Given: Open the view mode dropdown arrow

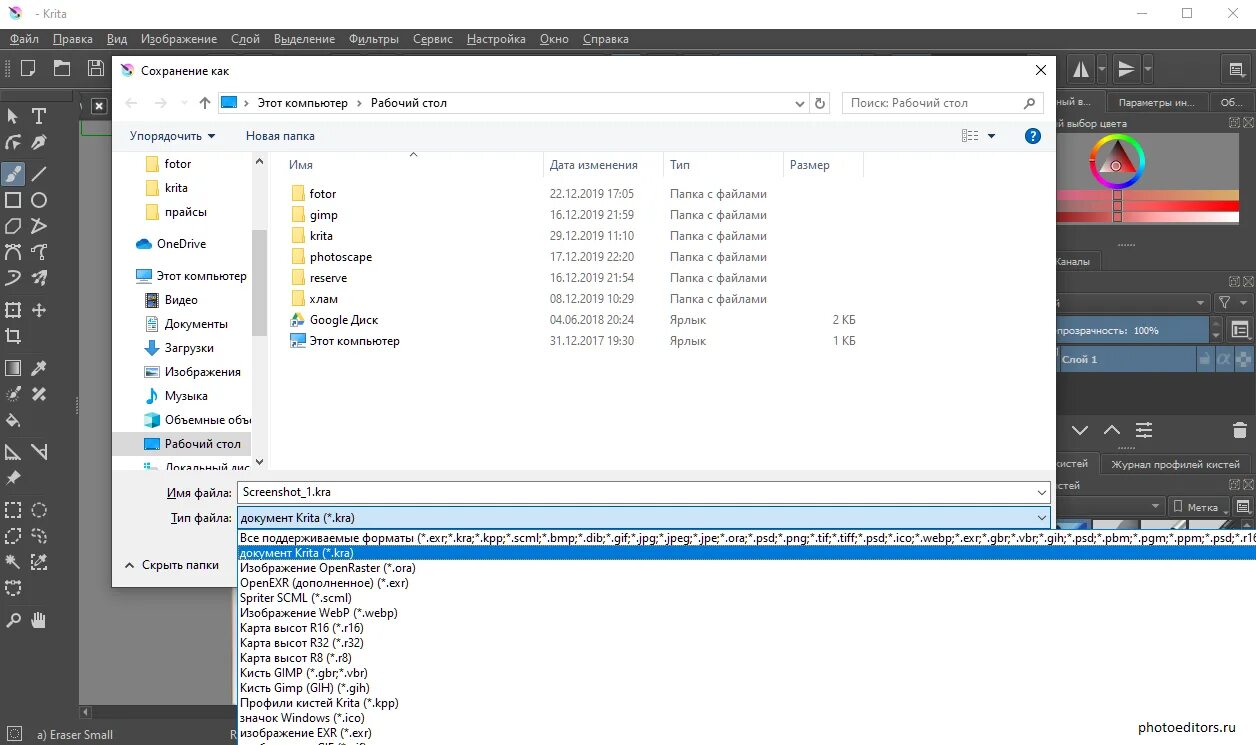Looking at the screenshot, I should pyautogui.click(x=992, y=136).
